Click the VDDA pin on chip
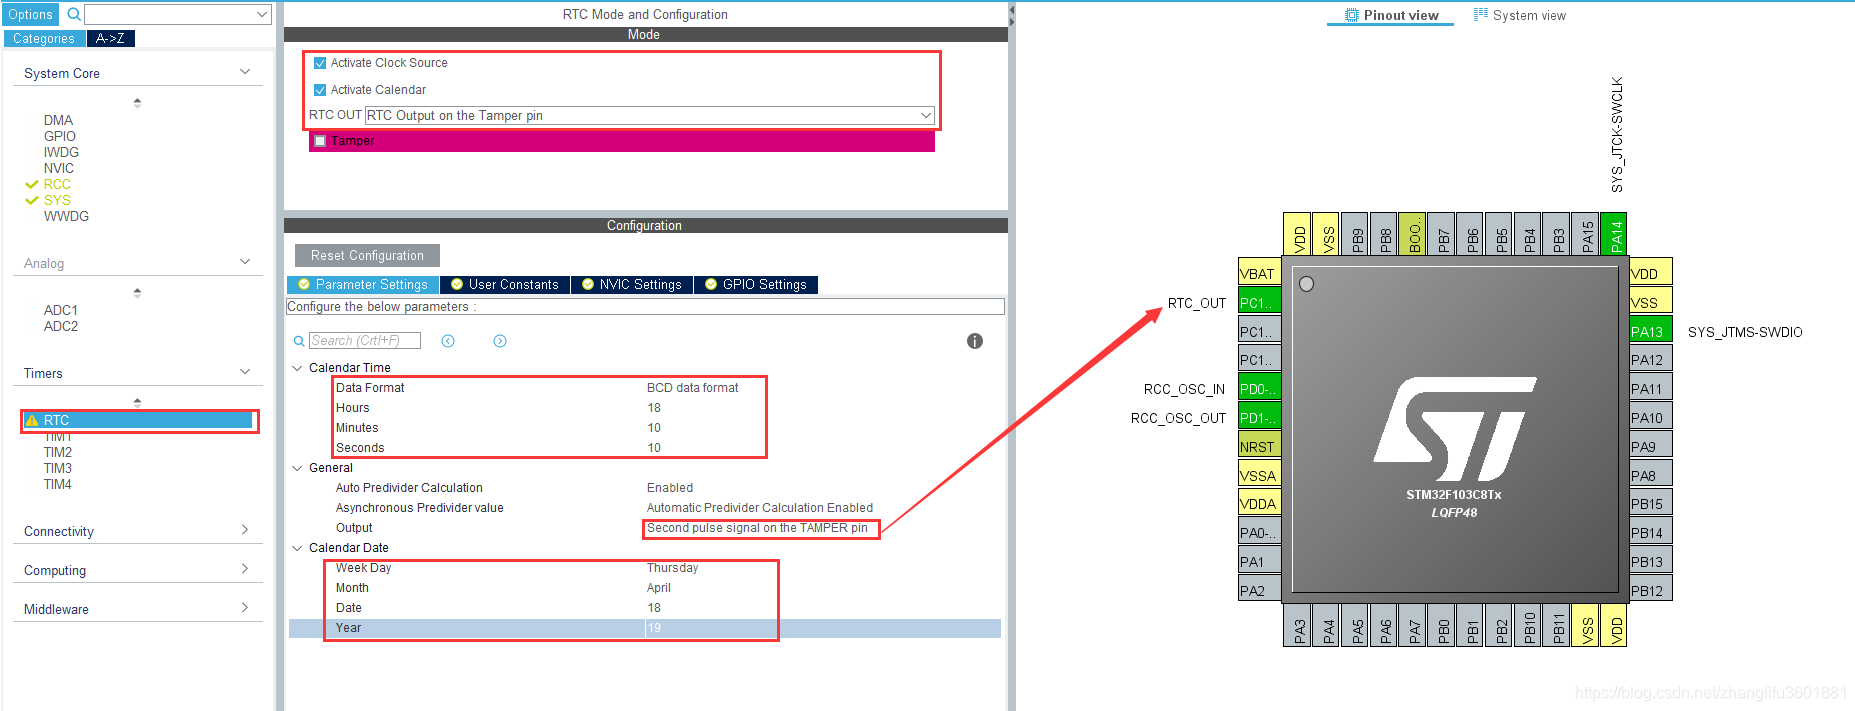 coord(1259,503)
